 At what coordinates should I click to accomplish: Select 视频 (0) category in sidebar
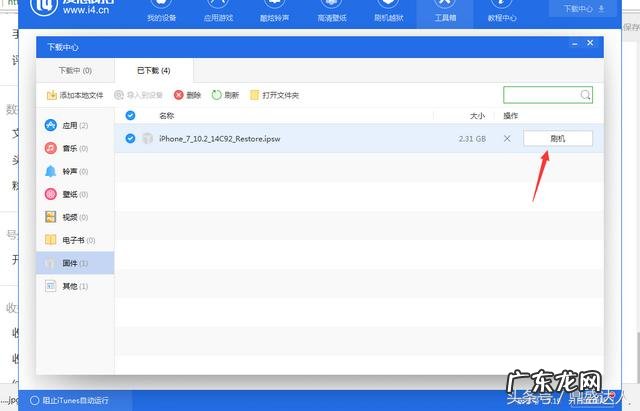point(75,217)
